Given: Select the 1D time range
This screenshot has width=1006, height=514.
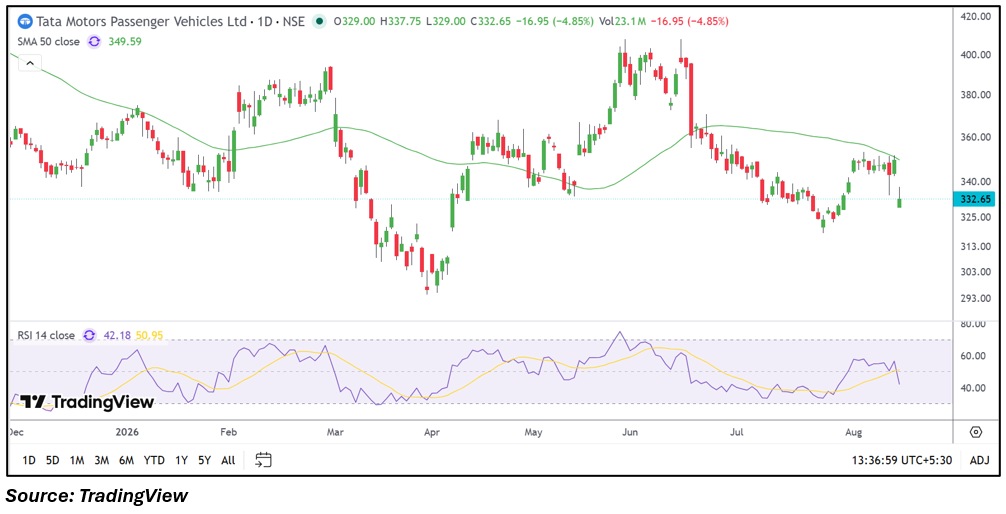Looking at the screenshot, I should pyautogui.click(x=29, y=460).
